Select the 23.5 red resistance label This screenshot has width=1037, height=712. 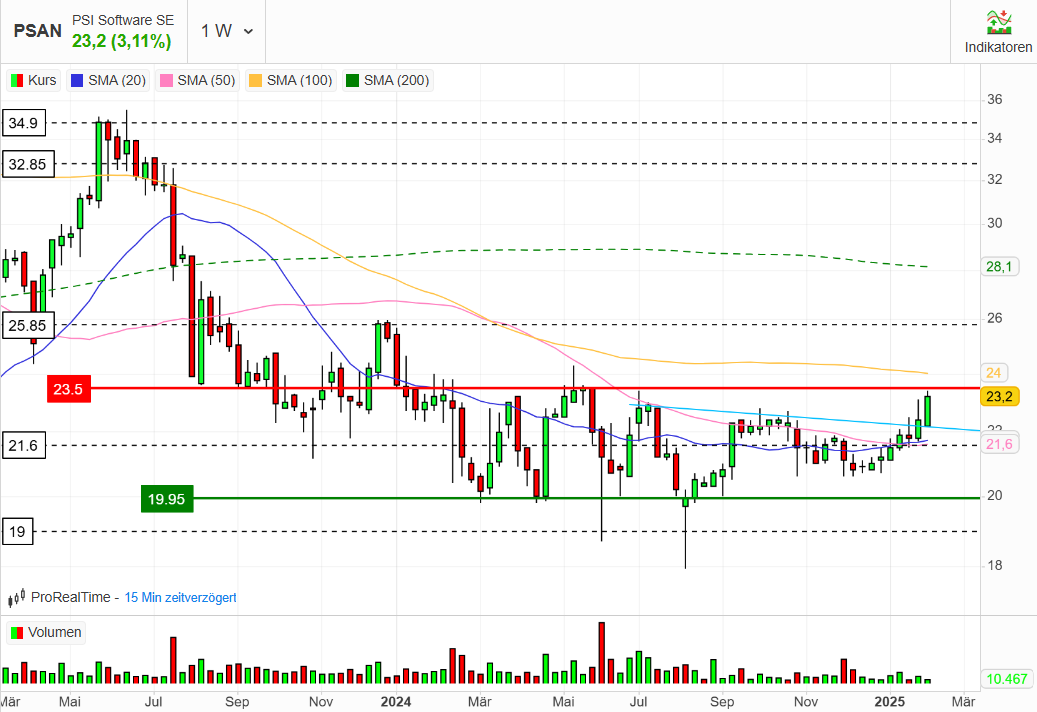[x=69, y=389]
